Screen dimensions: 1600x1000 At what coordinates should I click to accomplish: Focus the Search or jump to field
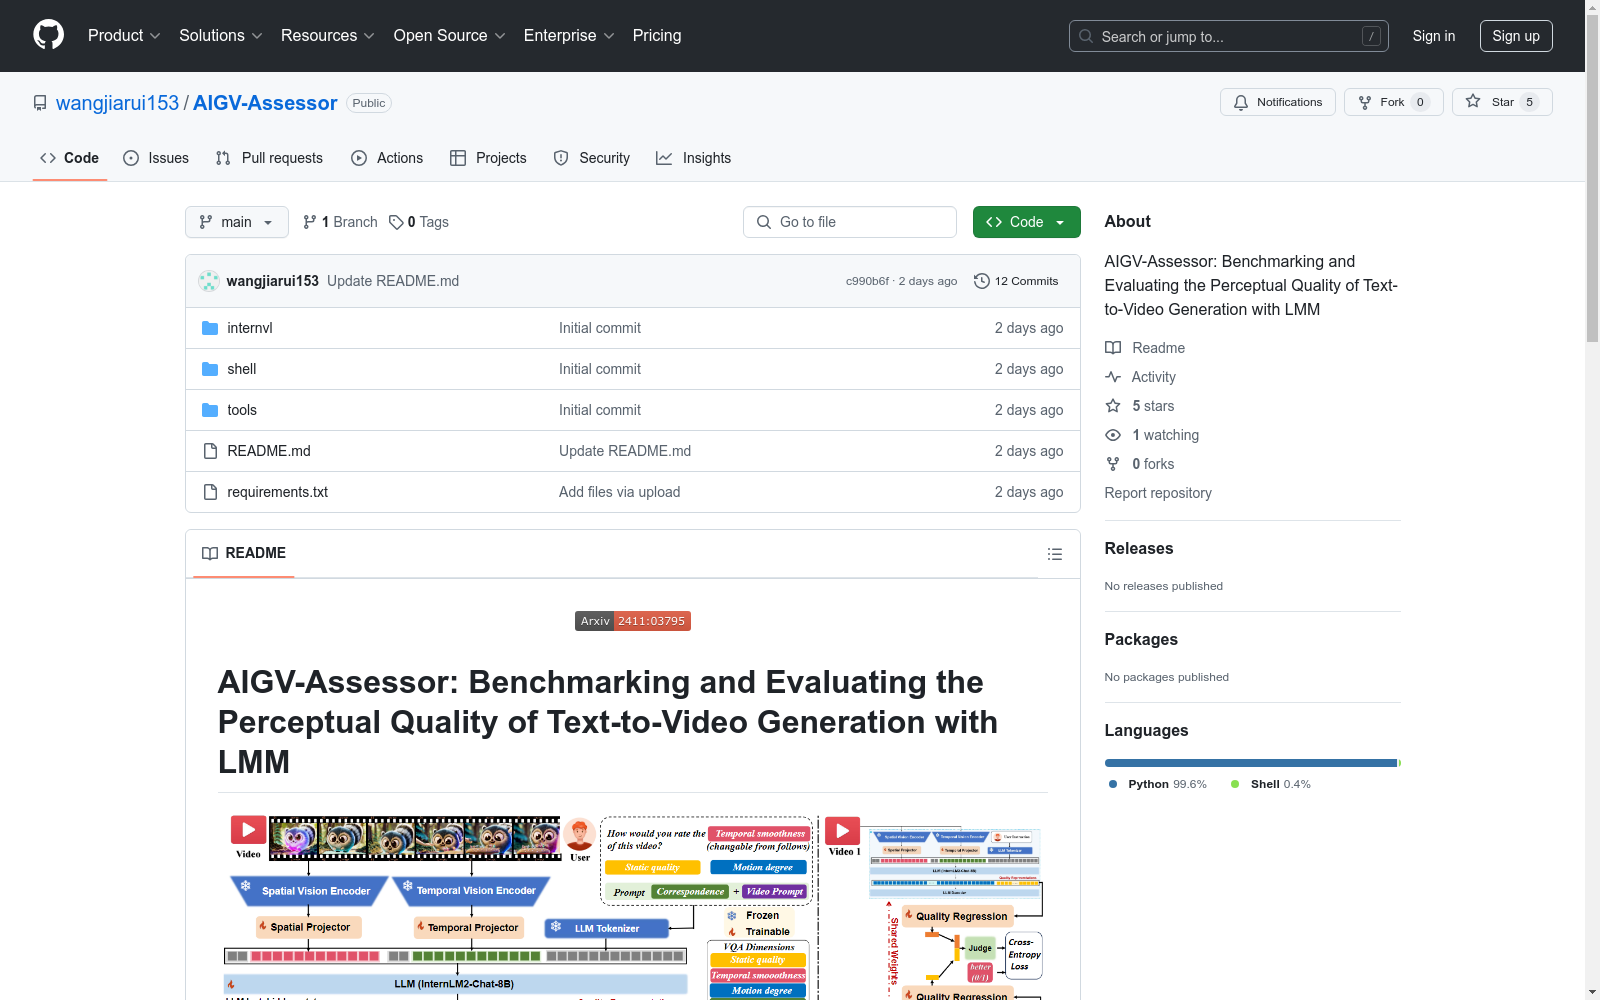[x=1228, y=36]
